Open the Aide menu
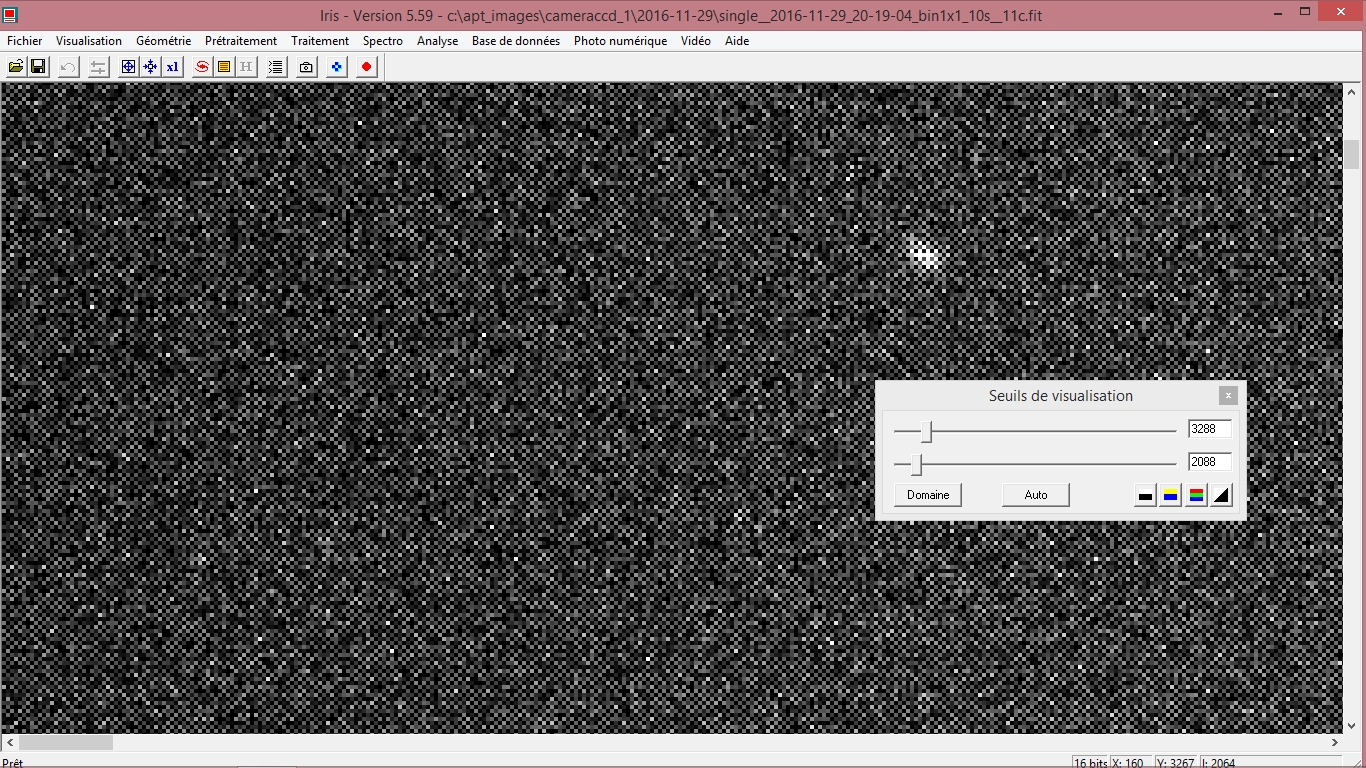Viewport: 1366px width, 768px height. [737, 41]
